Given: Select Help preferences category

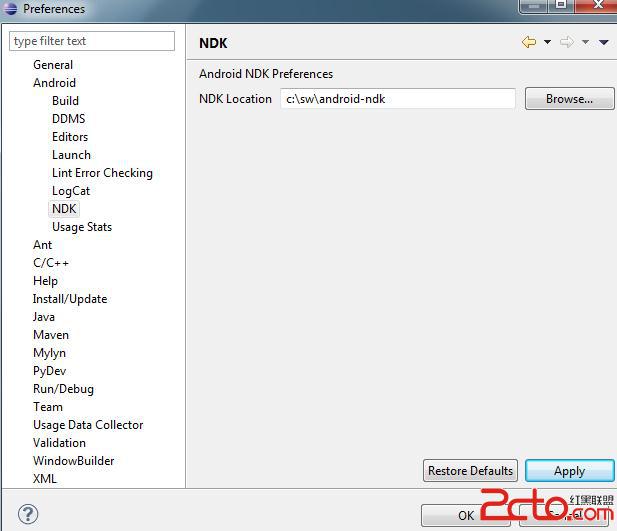Looking at the screenshot, I should tap(45, 281).
